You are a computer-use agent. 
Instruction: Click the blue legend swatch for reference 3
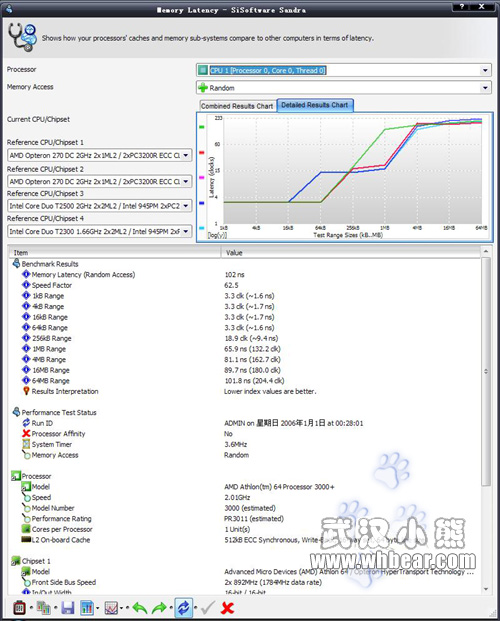coord(202,203)
